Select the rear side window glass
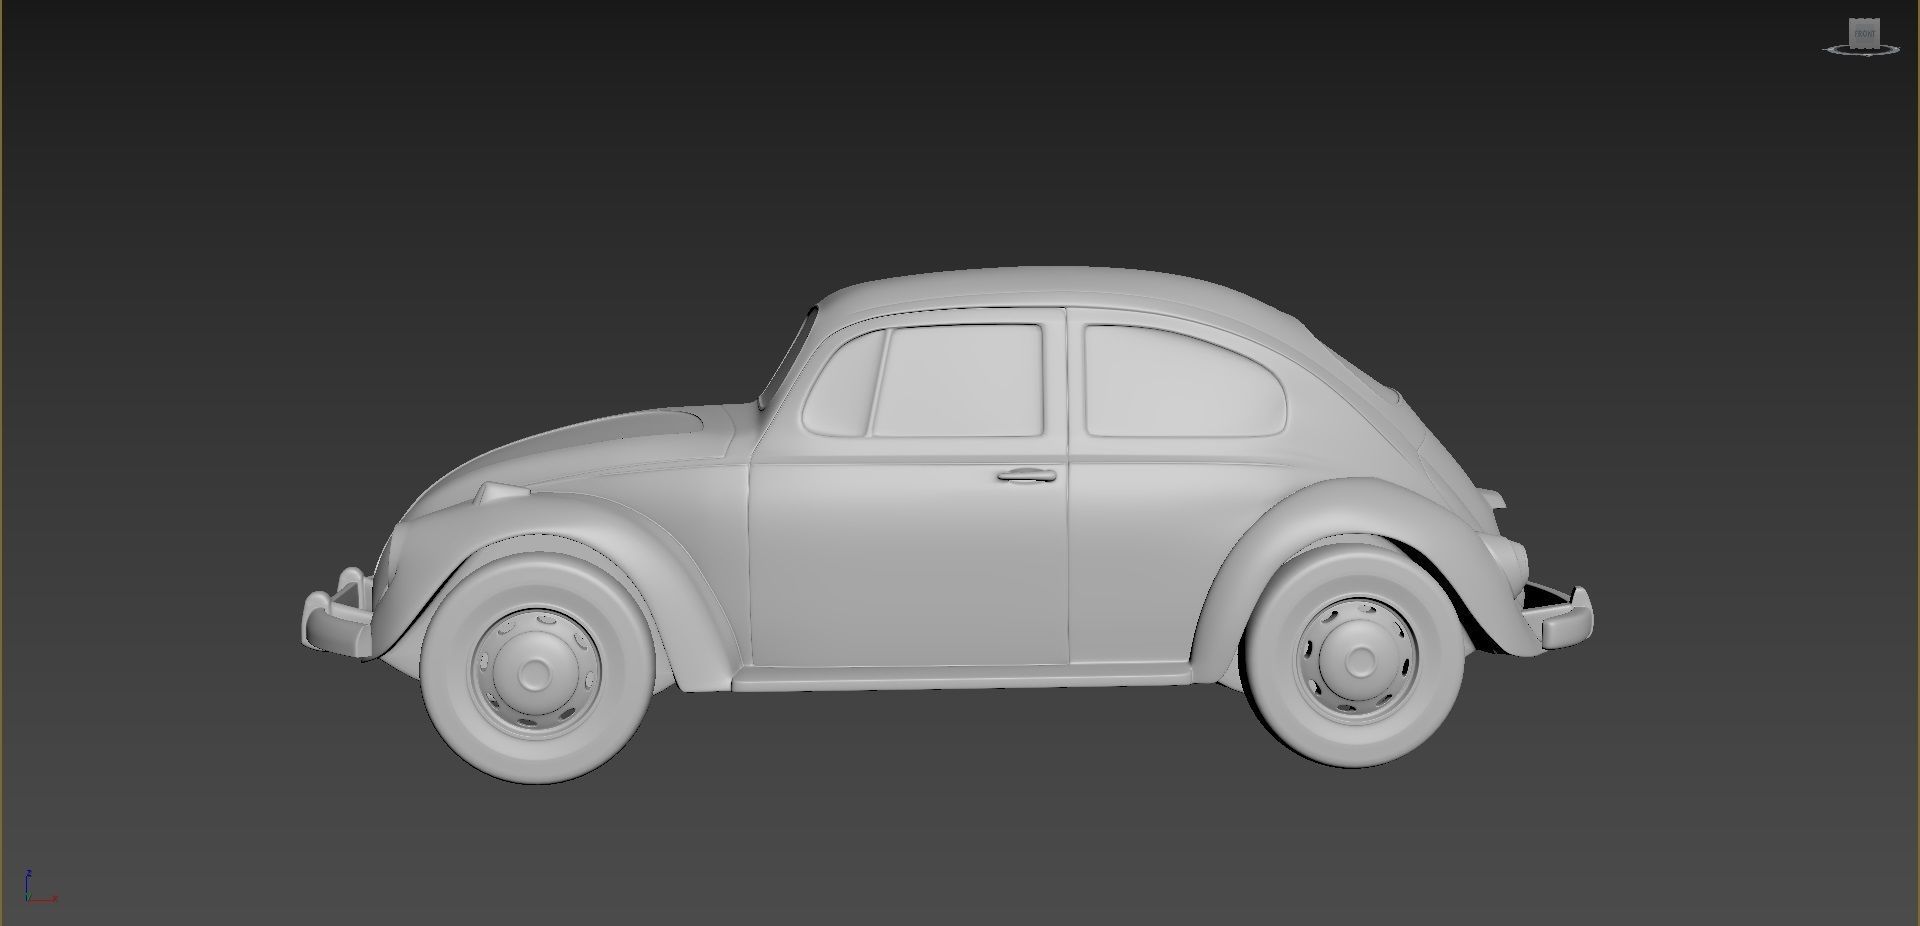 1185,382
